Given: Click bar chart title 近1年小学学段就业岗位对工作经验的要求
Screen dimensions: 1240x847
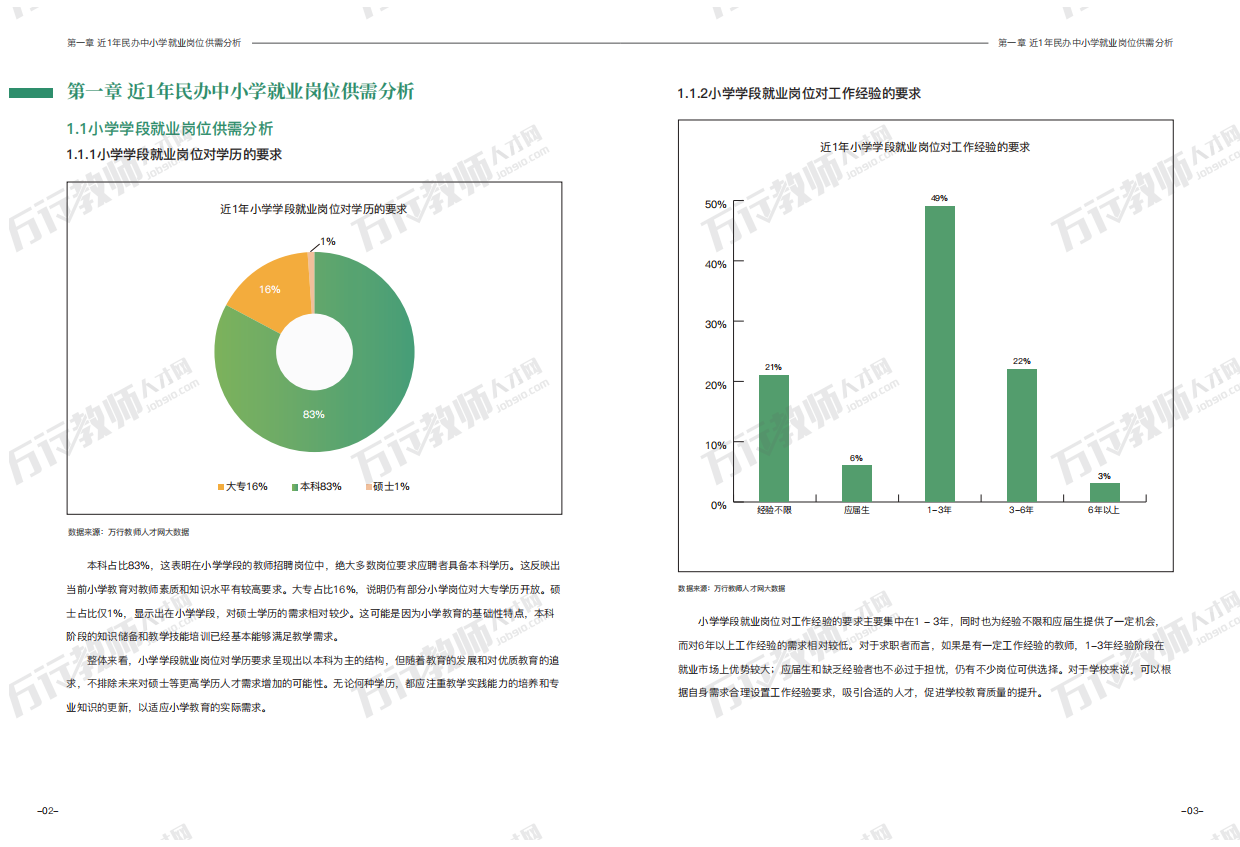Looking at the screenshot, I should pos(925,147).
